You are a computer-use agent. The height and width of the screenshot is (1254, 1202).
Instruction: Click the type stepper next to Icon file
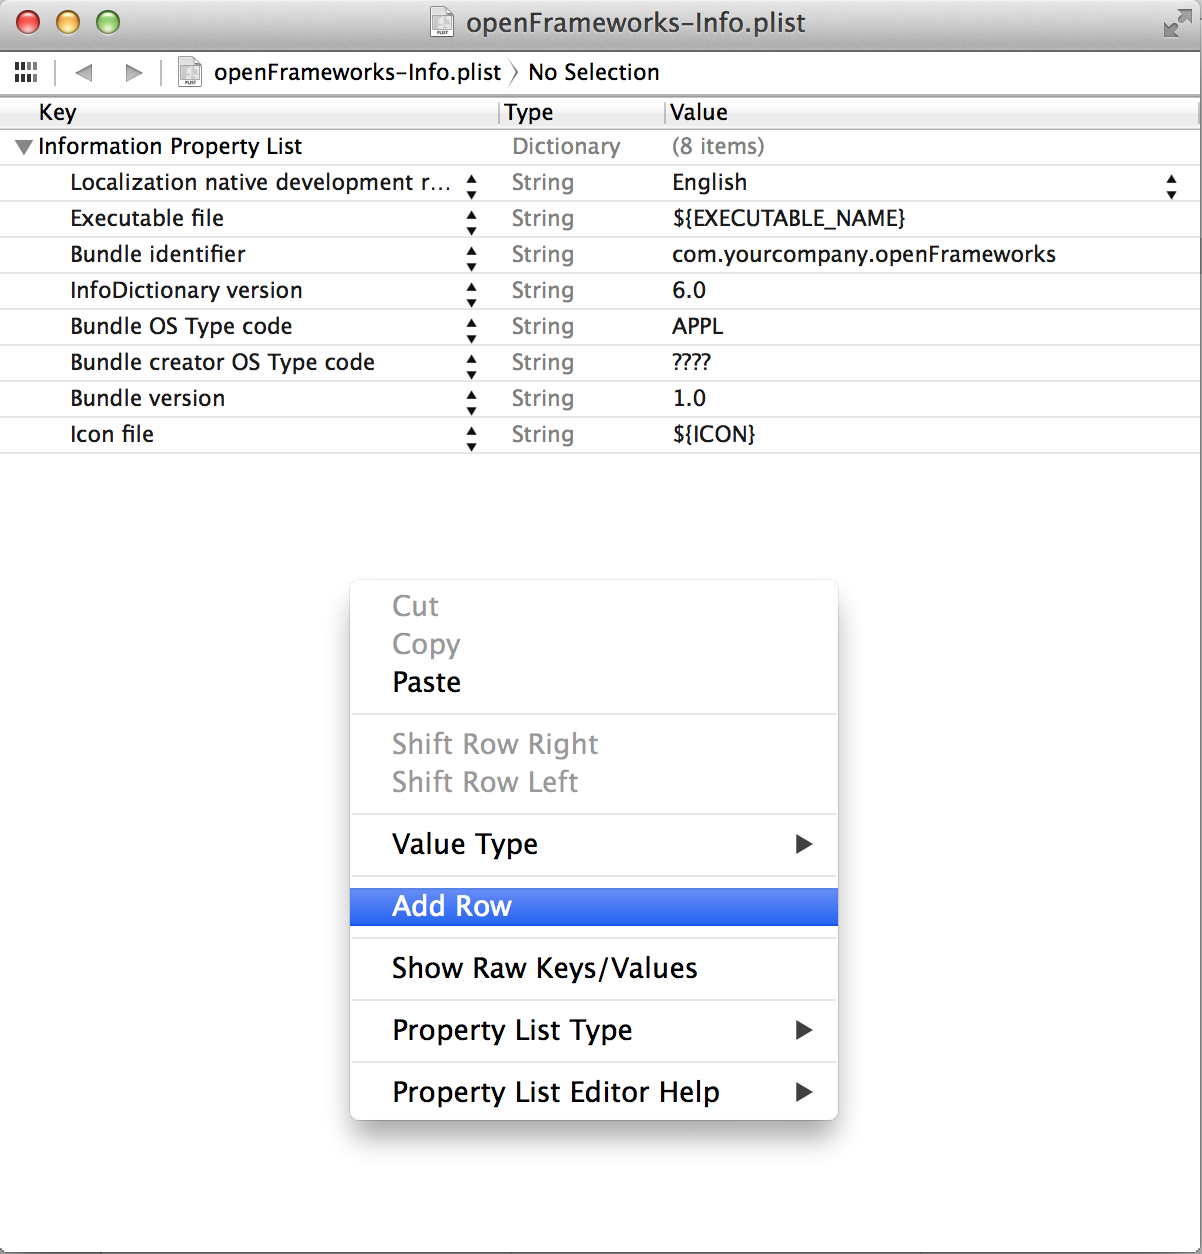point(471,435)
